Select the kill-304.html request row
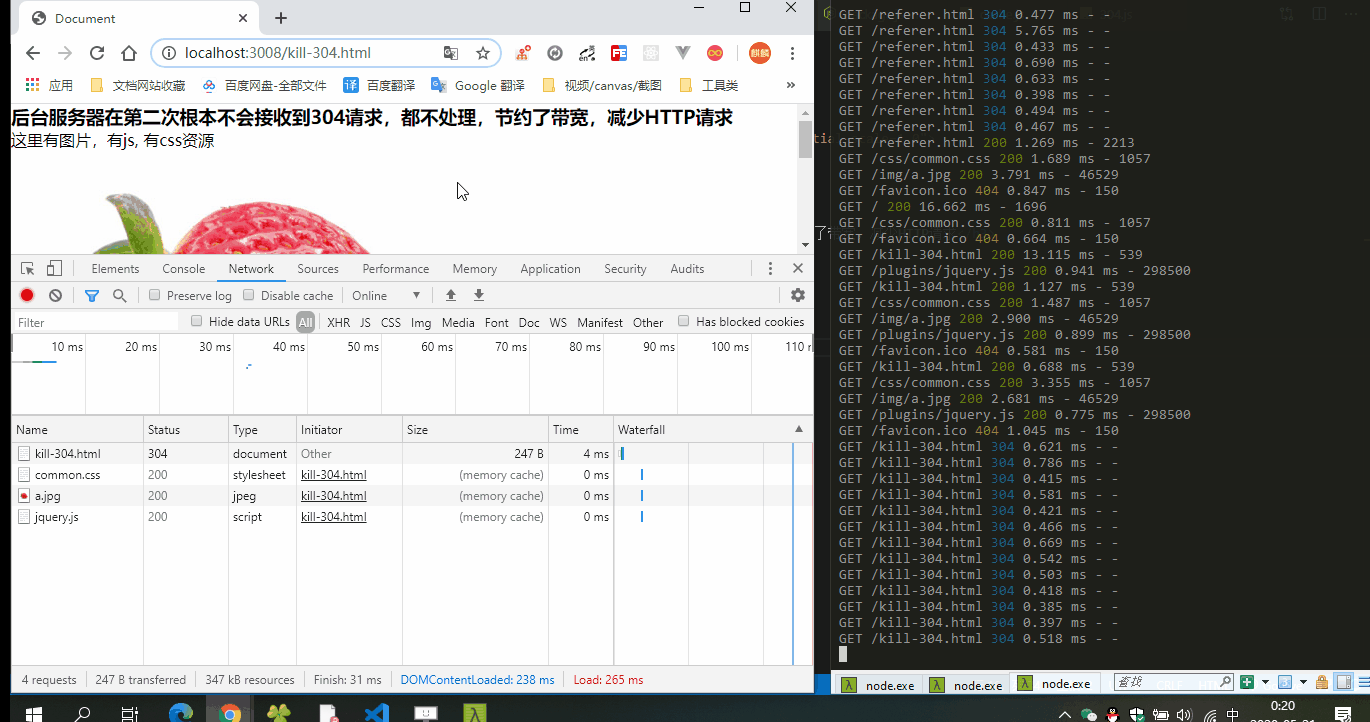Viewport: 1370px width, 722px height. [x=412, y=454]
